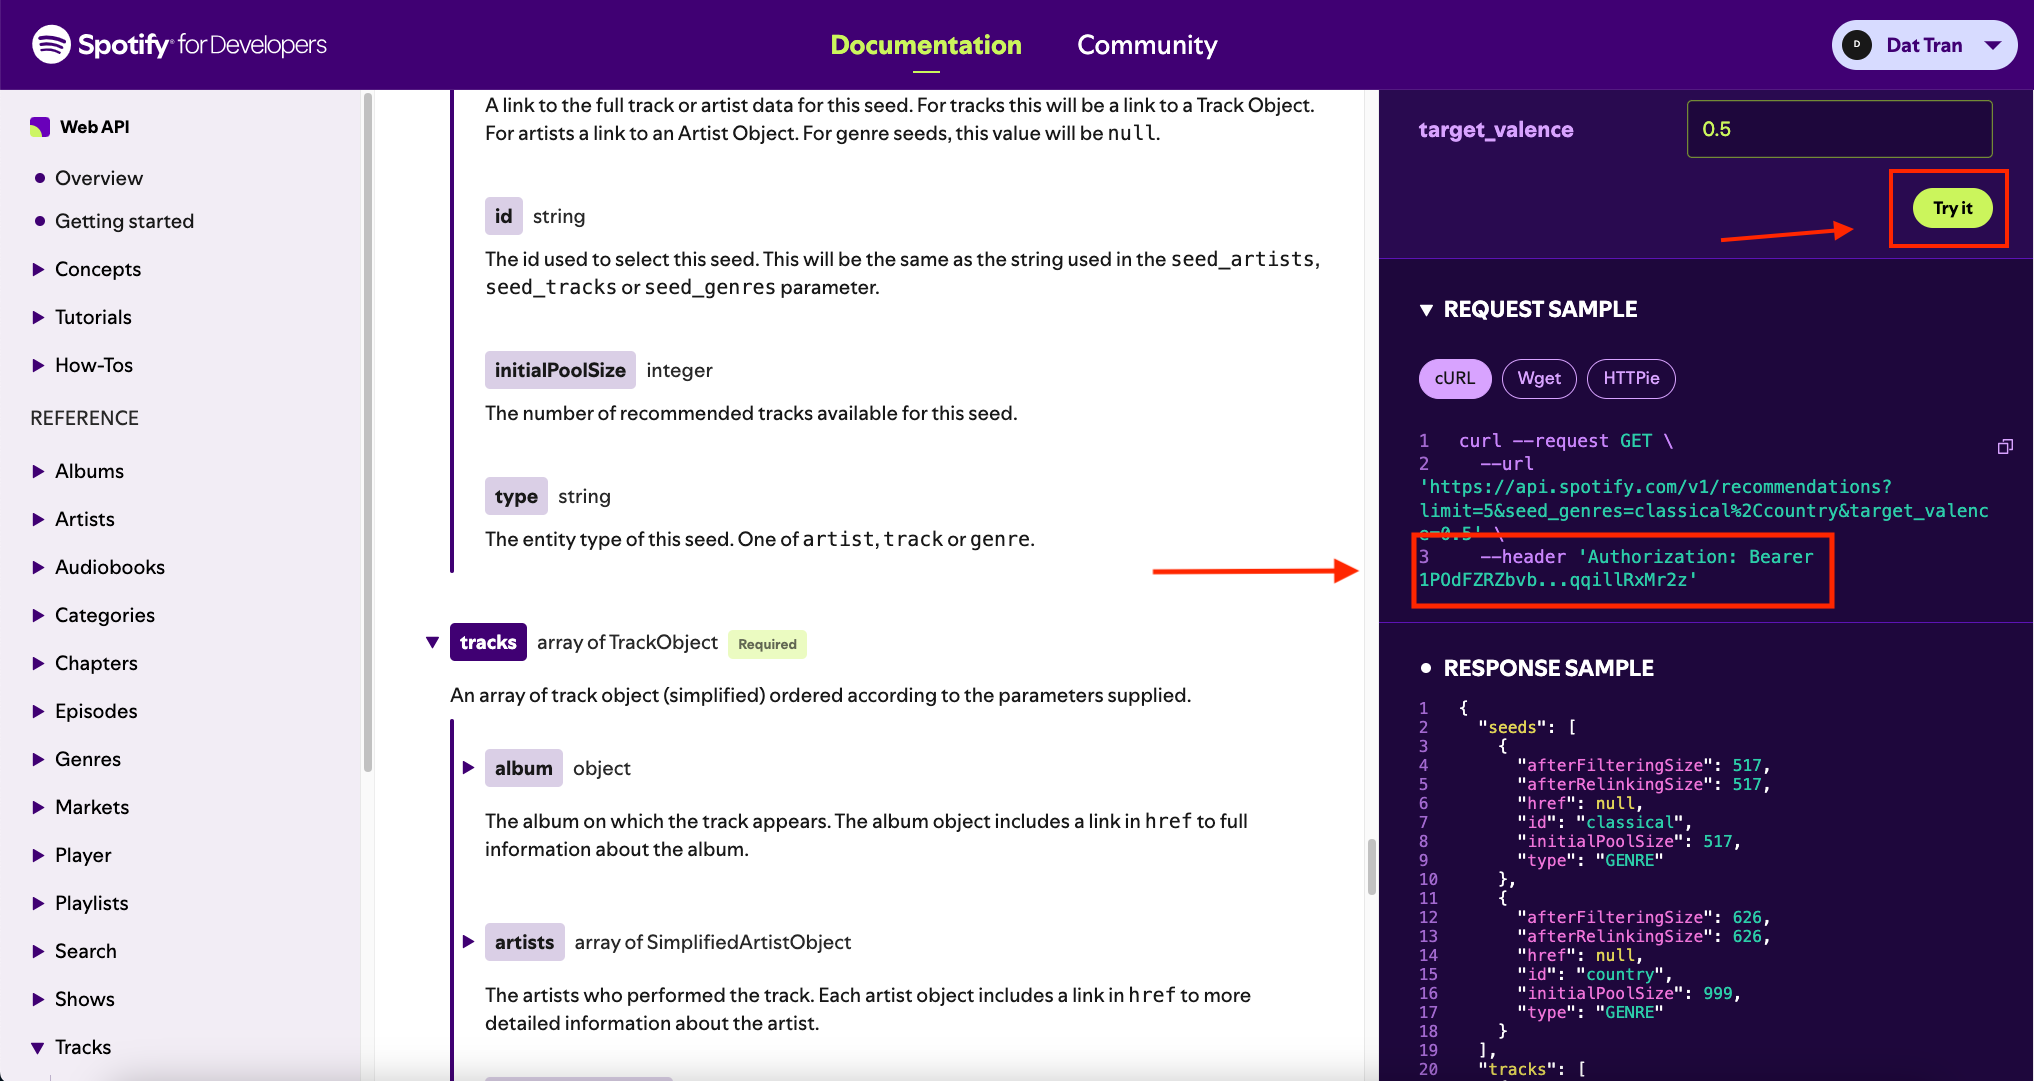Click the Required badge next to tracks
Image resolution: width=2034 pixels, height=1081 pixels.
[x=767, y=644]
